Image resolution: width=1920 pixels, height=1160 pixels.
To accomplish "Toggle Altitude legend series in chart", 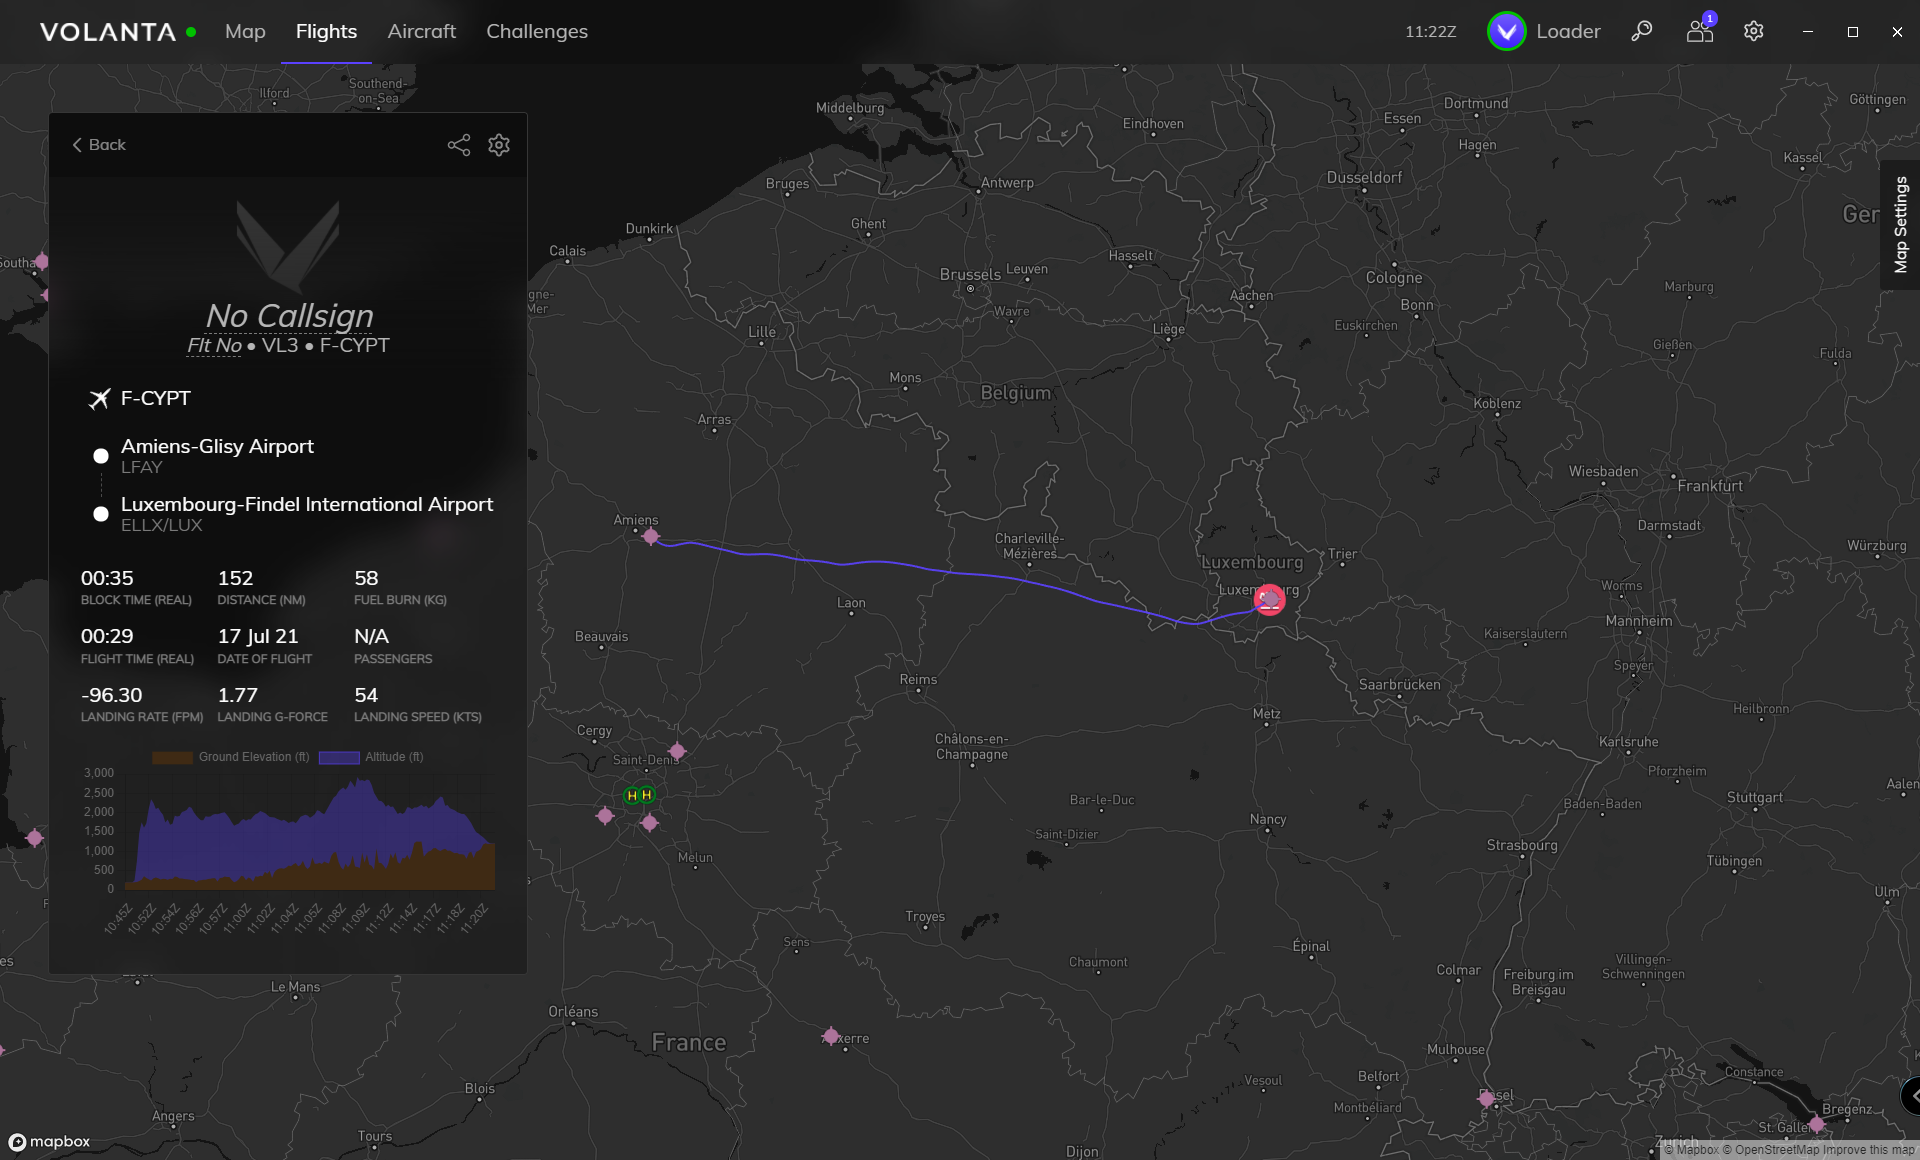I will pos(371,757).
